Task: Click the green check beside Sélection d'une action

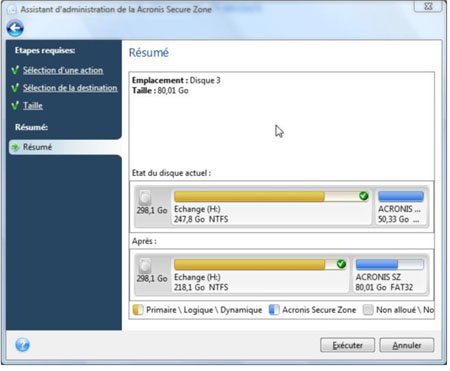Action: coord(15,70)
